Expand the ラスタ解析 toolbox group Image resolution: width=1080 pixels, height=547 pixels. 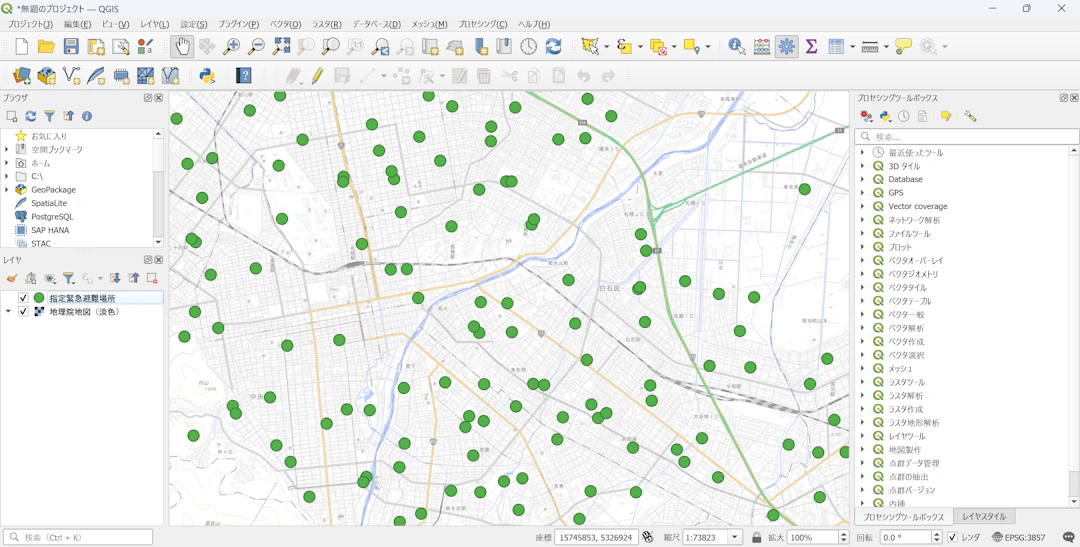862,395
